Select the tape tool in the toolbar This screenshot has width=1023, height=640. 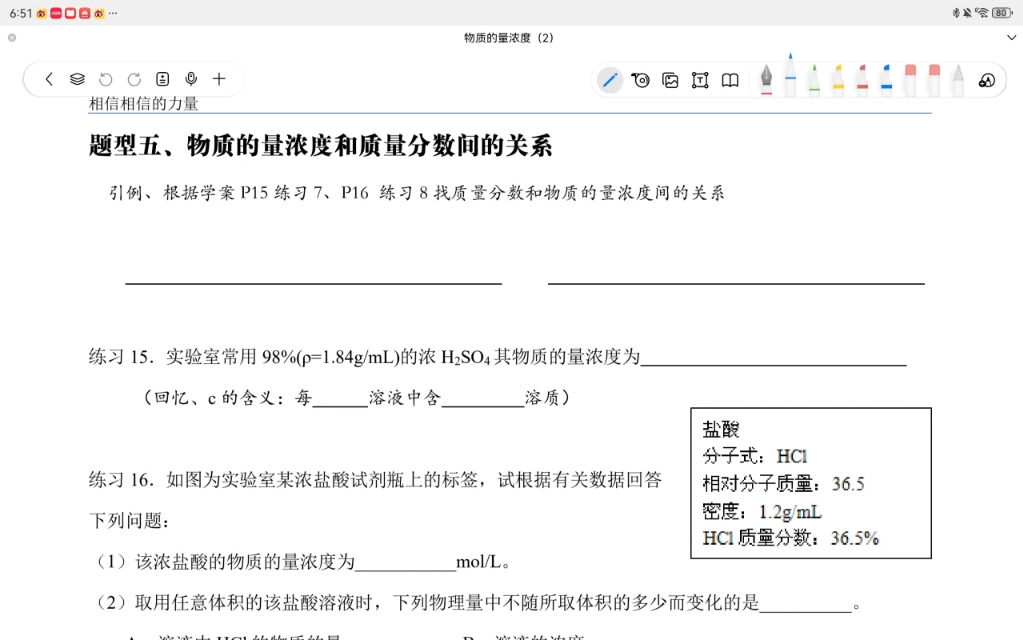click(x=641, y=79)
